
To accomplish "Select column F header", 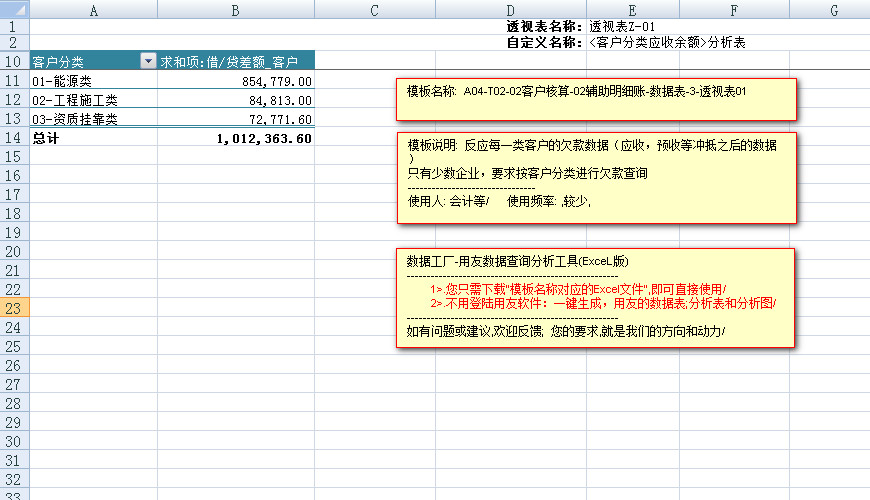I will coord(734,9).
